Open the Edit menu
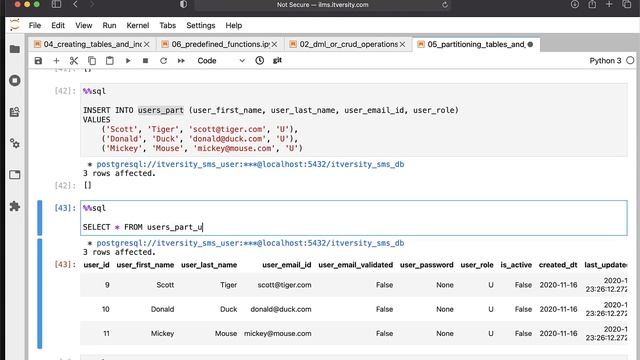This screenshot has height=360, width=640. coord(58,25)
